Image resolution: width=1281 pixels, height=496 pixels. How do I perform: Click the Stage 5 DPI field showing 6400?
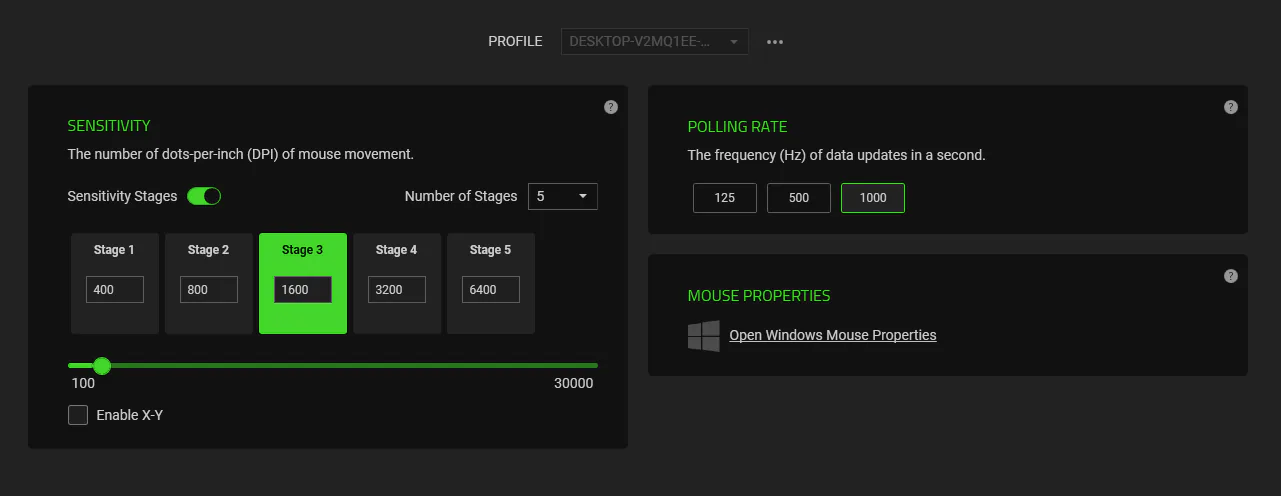click(491, 290)
